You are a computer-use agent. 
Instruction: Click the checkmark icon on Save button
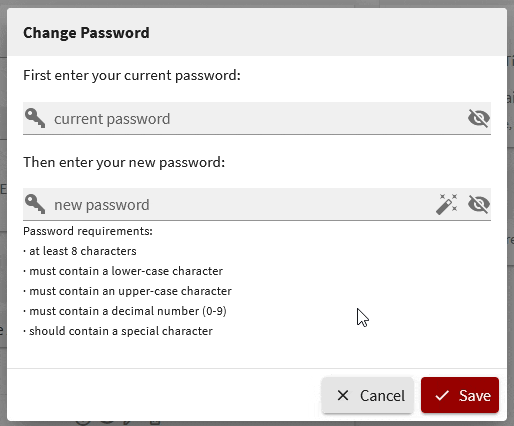[x=442, y=396]
